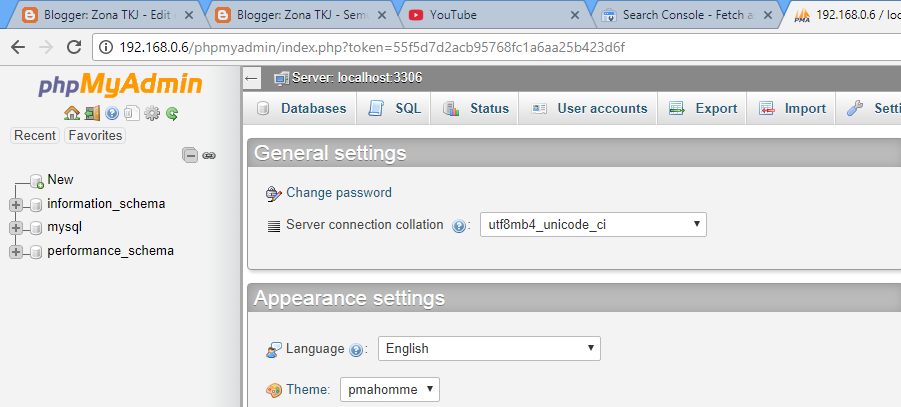
Task: Expand the information_schema database node
Action: [16, 204]
